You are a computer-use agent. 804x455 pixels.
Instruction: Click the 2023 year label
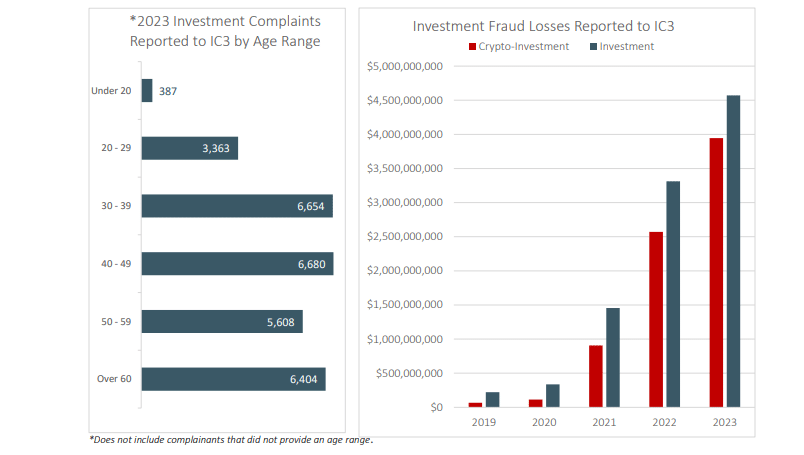coord(725,422)
